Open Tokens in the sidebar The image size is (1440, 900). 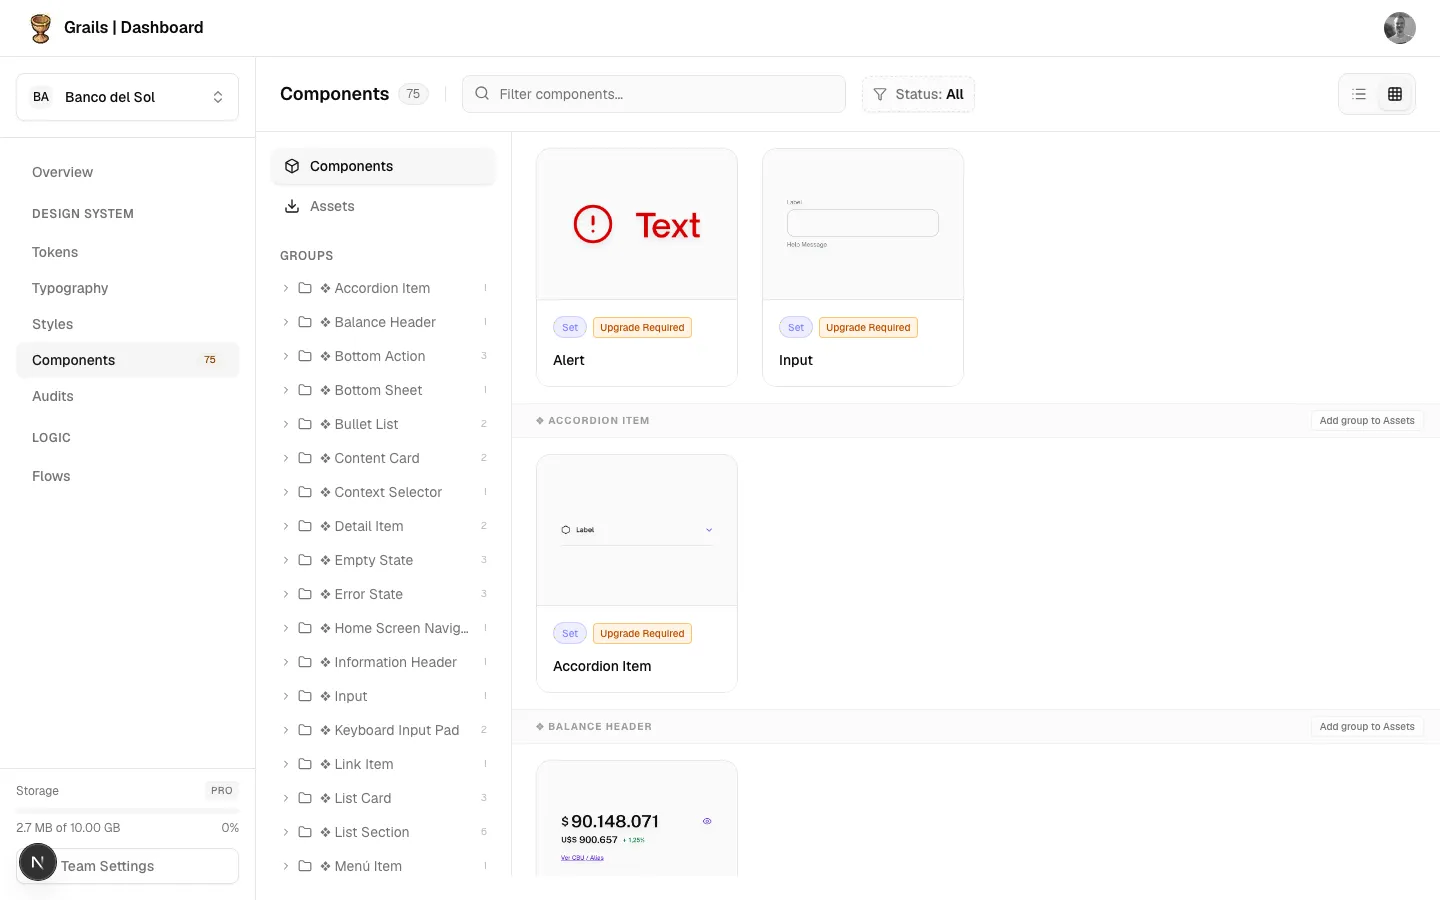pos(127,252)
